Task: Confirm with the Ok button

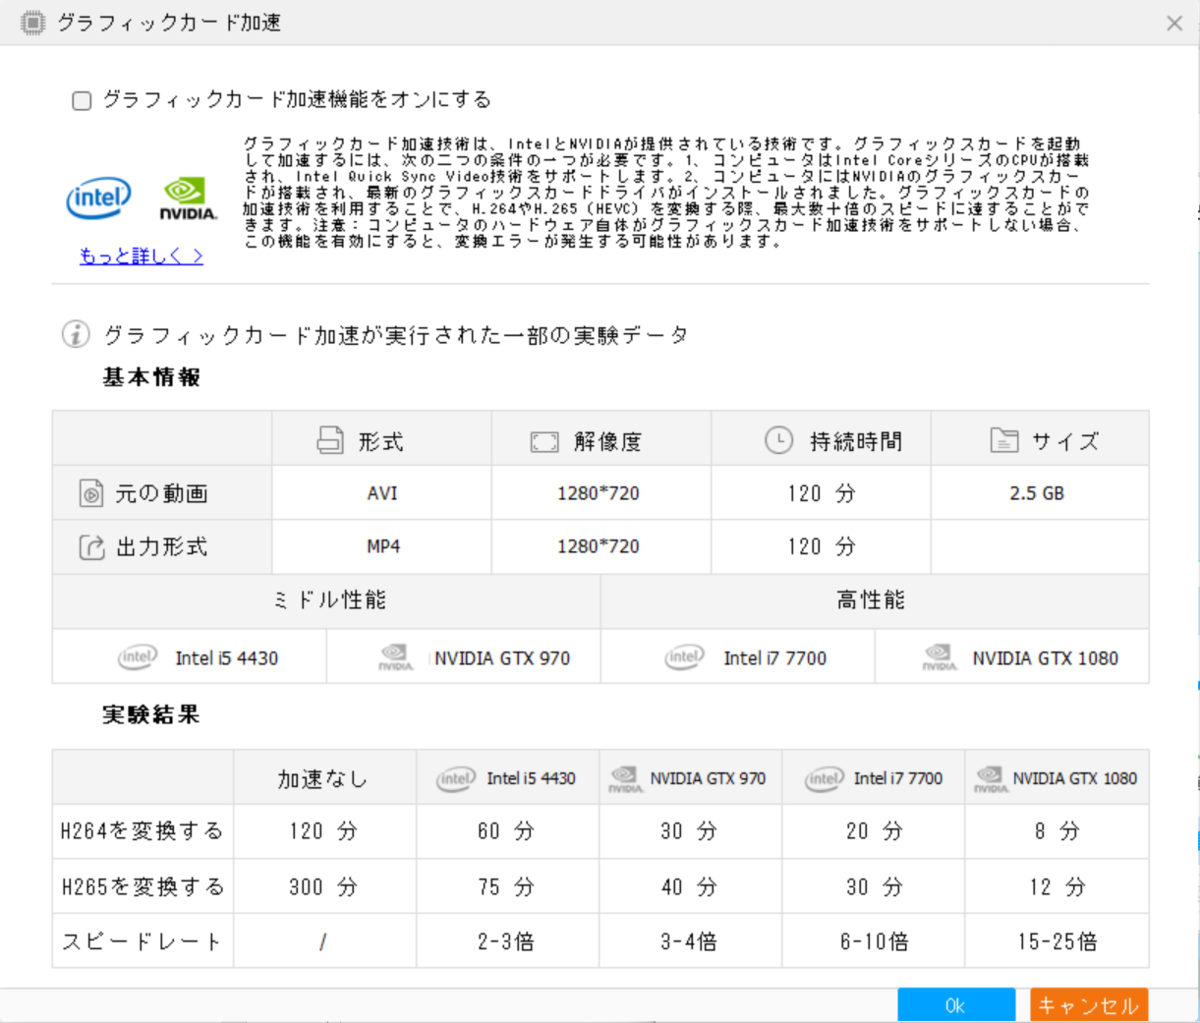Action: click(956, 1005)
